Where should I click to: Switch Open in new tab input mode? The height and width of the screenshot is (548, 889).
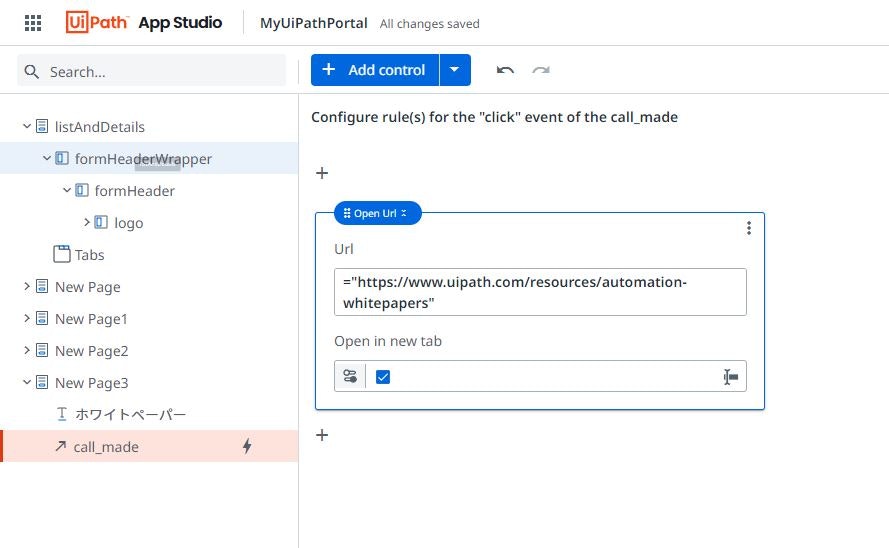pos(350,376)
